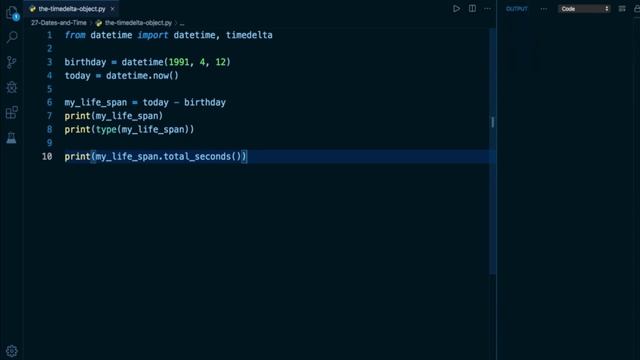This screenshot has width=640, height=360.
Task: Toggle the output scroll lock icon
Action: pos(637,9)
